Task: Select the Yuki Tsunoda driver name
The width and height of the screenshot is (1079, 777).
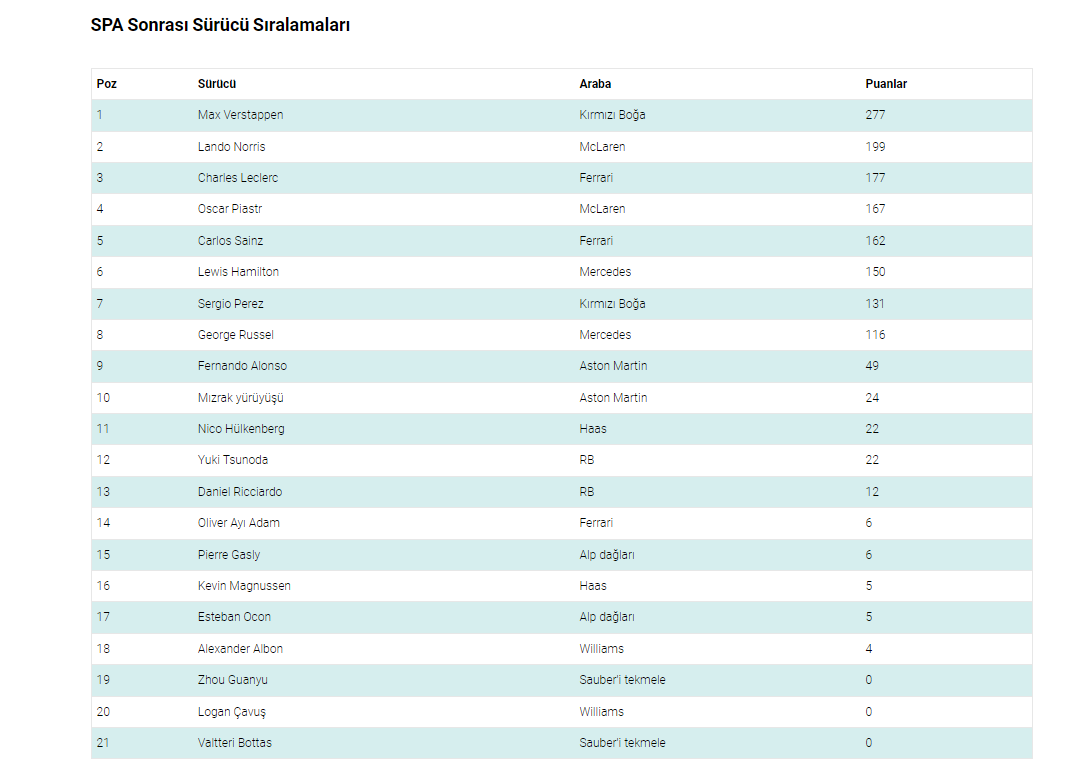Action: pyautogui.click(x=232, y=460)
